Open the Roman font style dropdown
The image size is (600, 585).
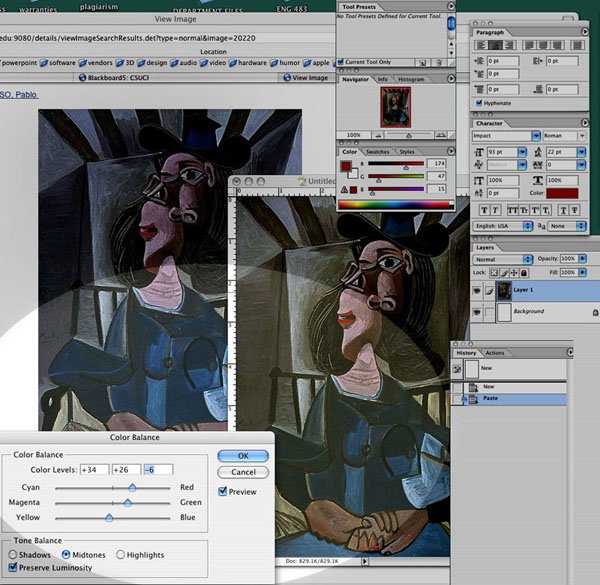tap(582, 136)
